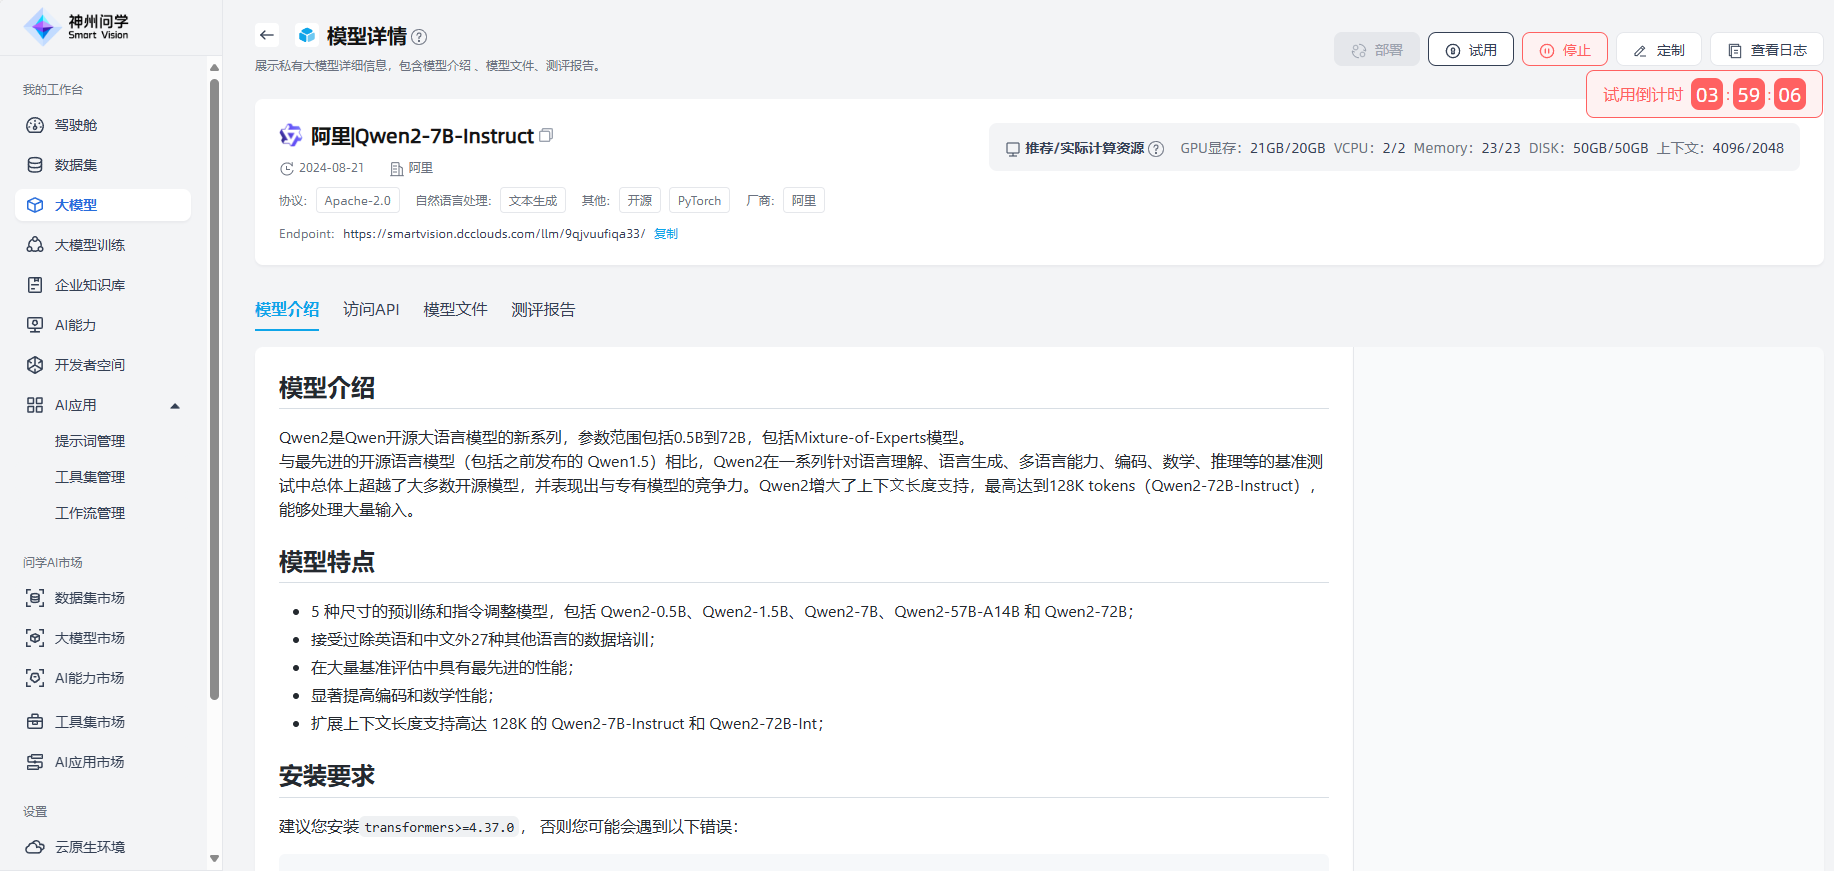Click the 定制 button

tap(1659, 50)
